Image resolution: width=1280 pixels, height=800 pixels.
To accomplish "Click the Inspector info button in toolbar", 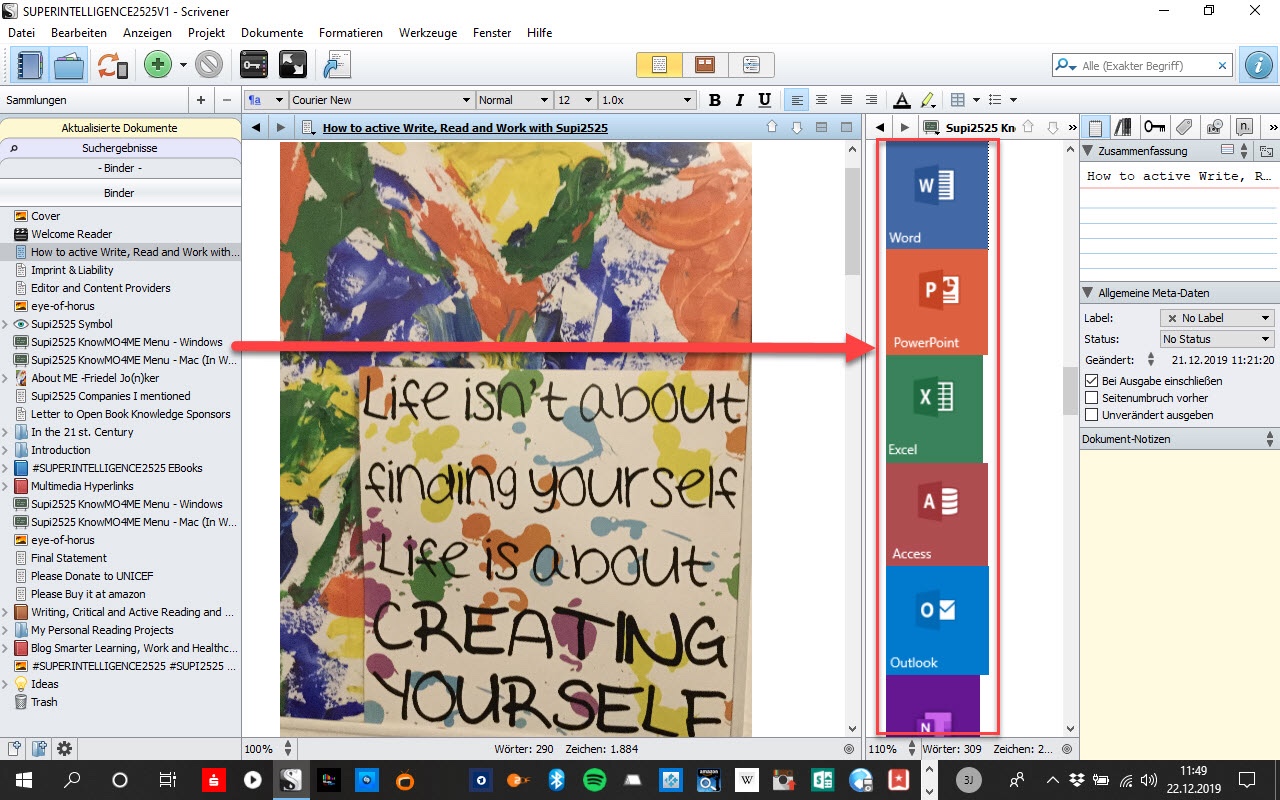I will 1257,65.
